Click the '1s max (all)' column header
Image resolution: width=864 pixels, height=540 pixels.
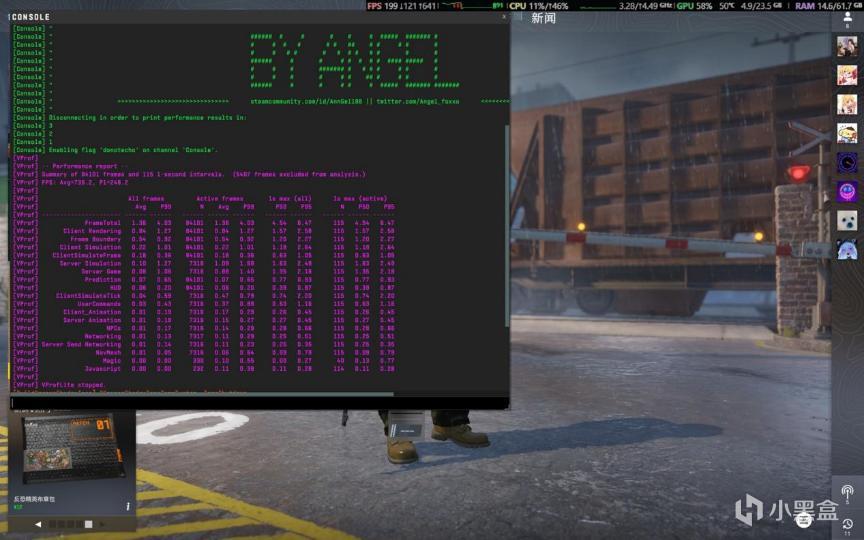click(290, 198)
